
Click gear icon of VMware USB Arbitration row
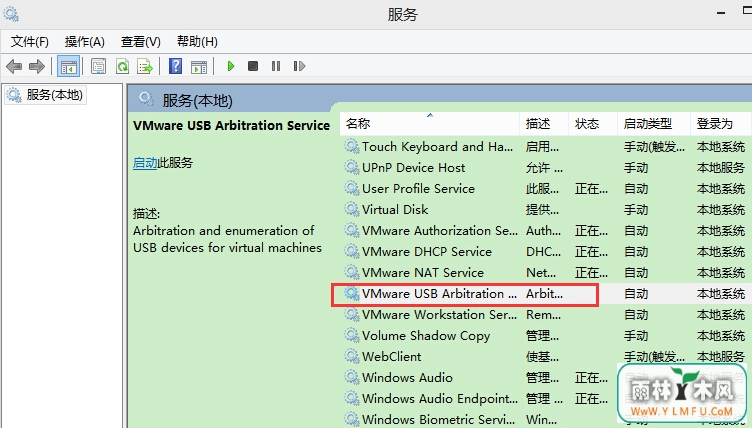352,294
